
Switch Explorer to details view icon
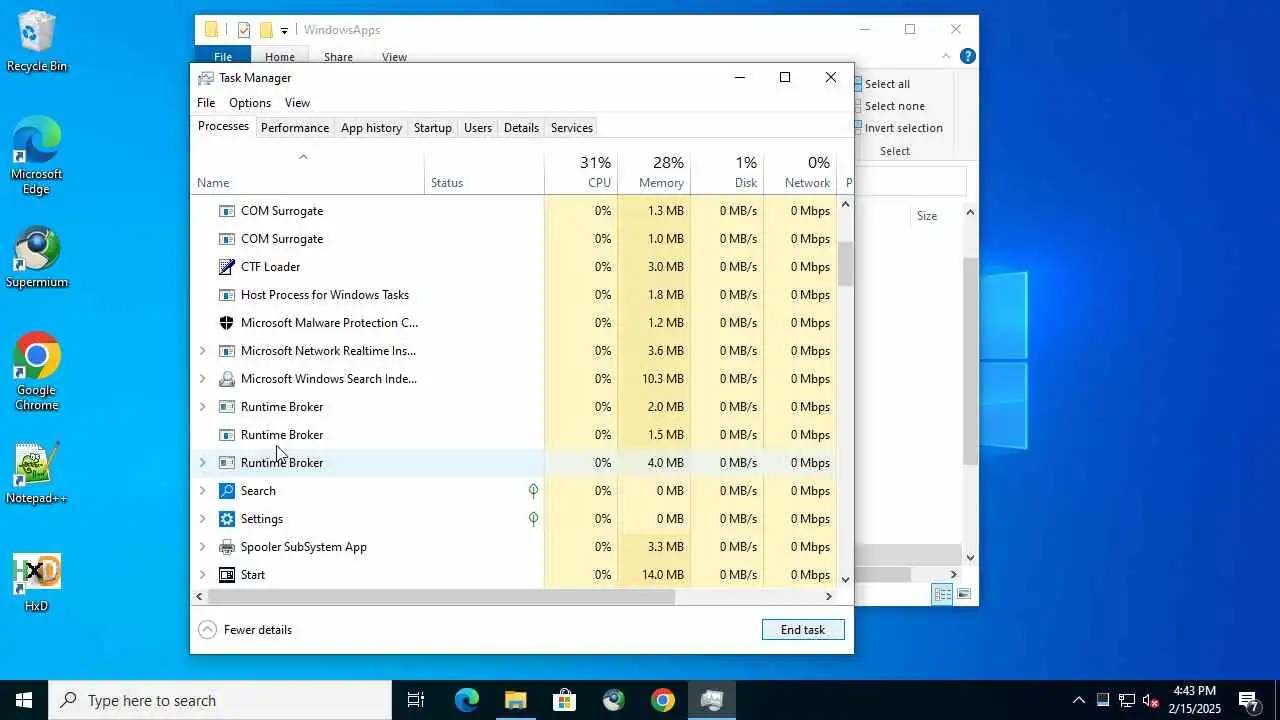tap(943, 594)
